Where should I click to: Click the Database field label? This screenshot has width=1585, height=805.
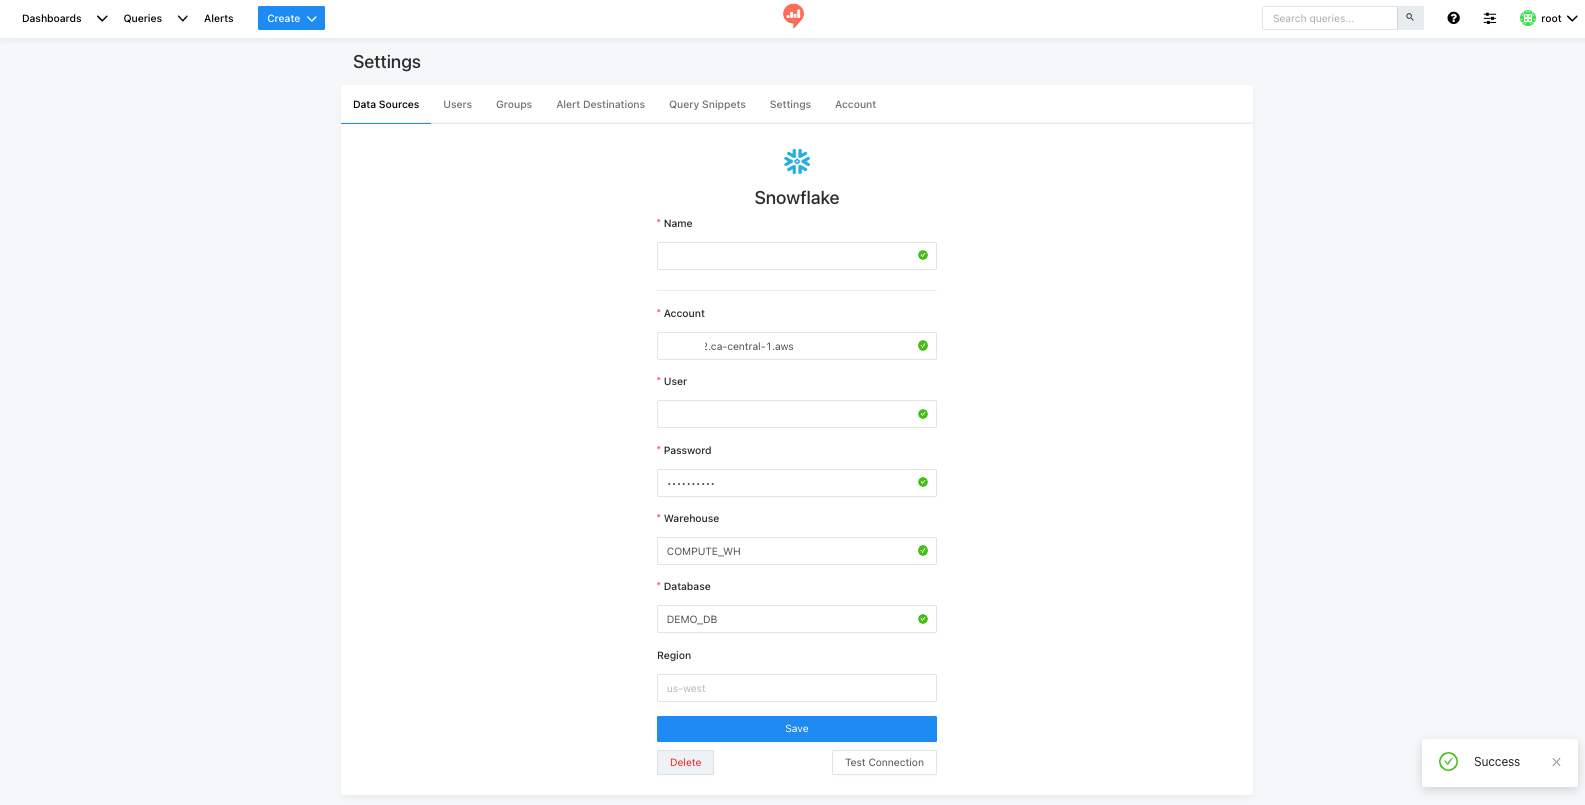click(687, 587)
